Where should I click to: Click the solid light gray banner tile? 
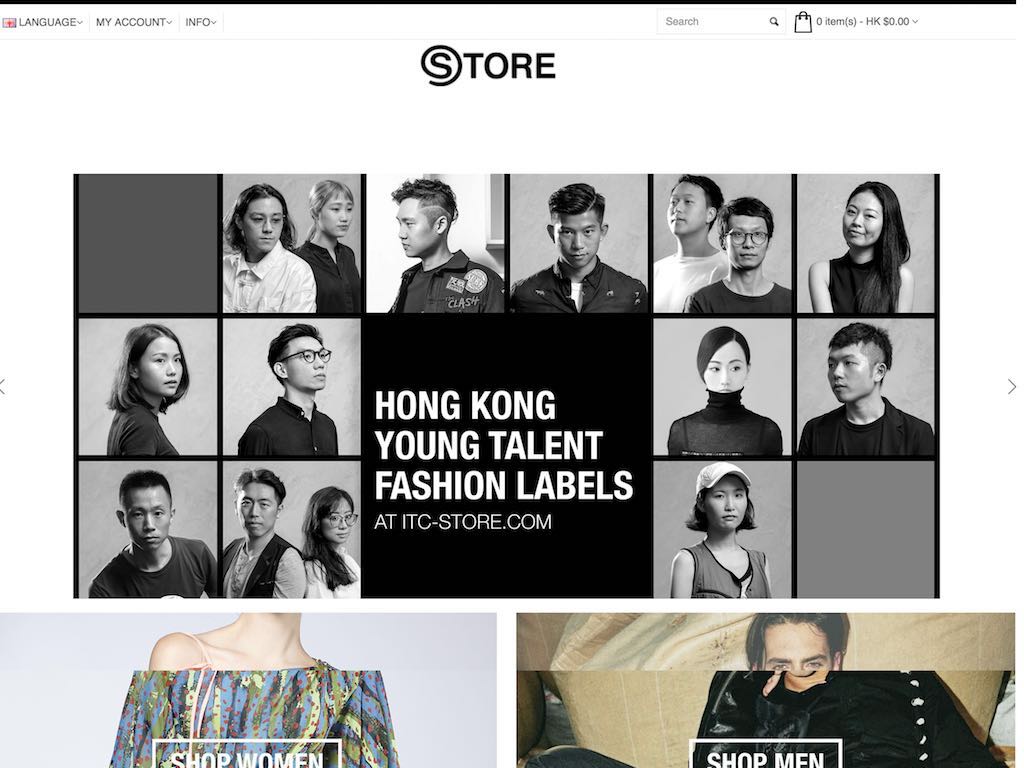coord(866,529)
